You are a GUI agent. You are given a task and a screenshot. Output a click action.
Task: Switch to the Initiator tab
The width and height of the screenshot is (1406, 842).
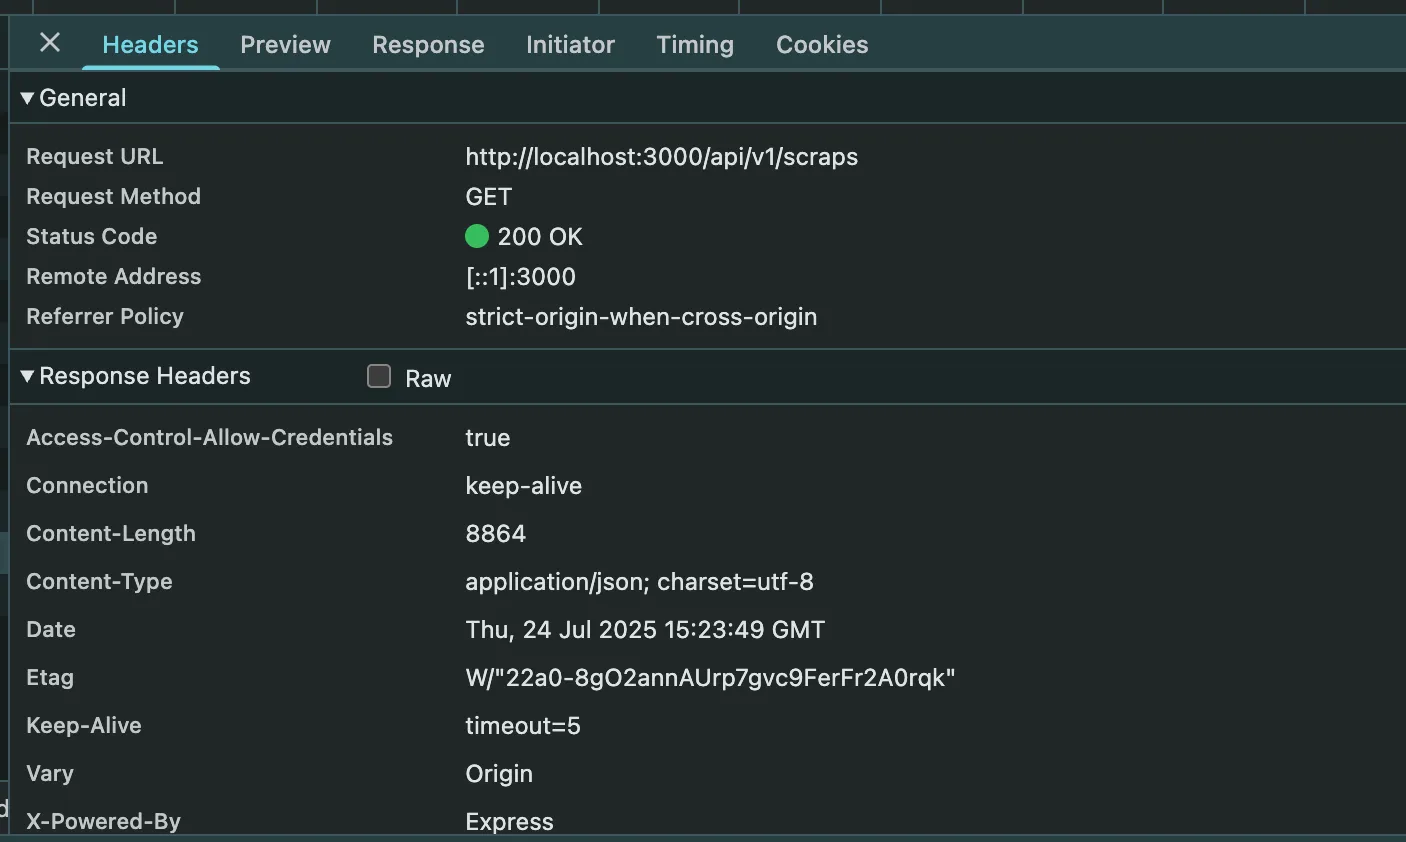click(x=570, y=45)
